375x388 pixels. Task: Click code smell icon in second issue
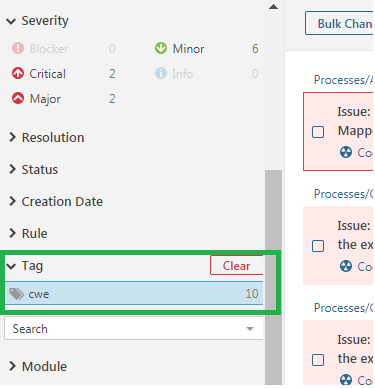coord(346,266)
